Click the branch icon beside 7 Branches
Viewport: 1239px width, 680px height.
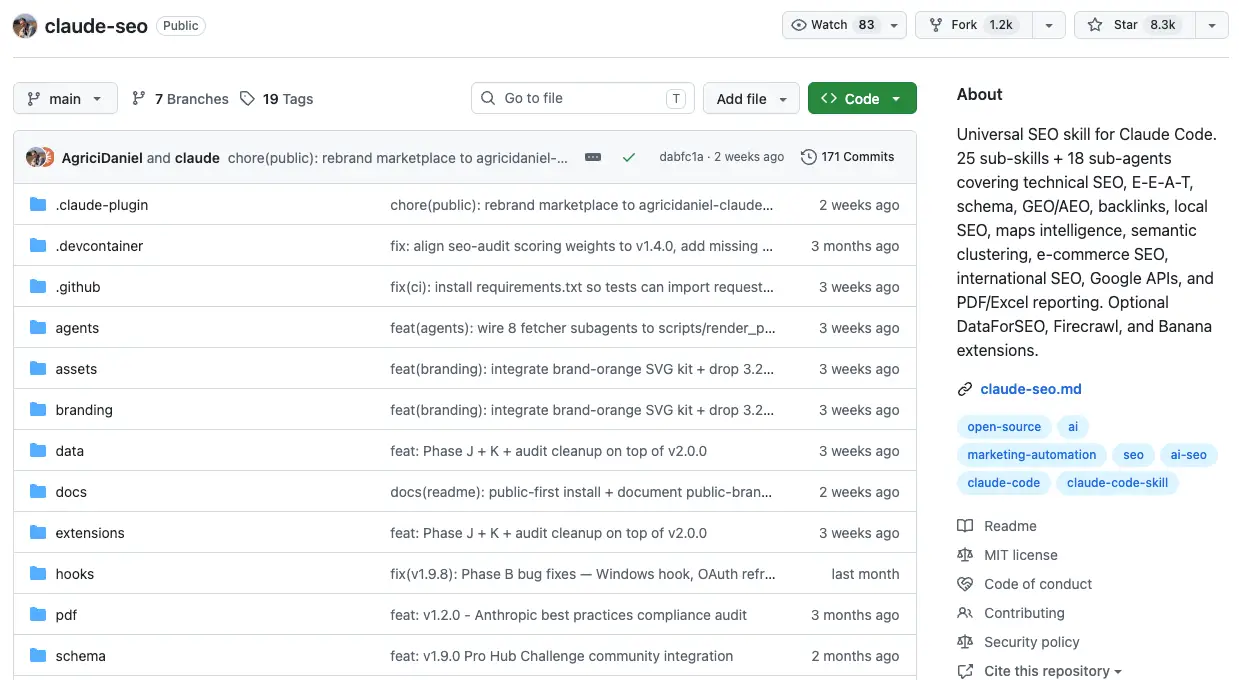(x=139, y=99)
